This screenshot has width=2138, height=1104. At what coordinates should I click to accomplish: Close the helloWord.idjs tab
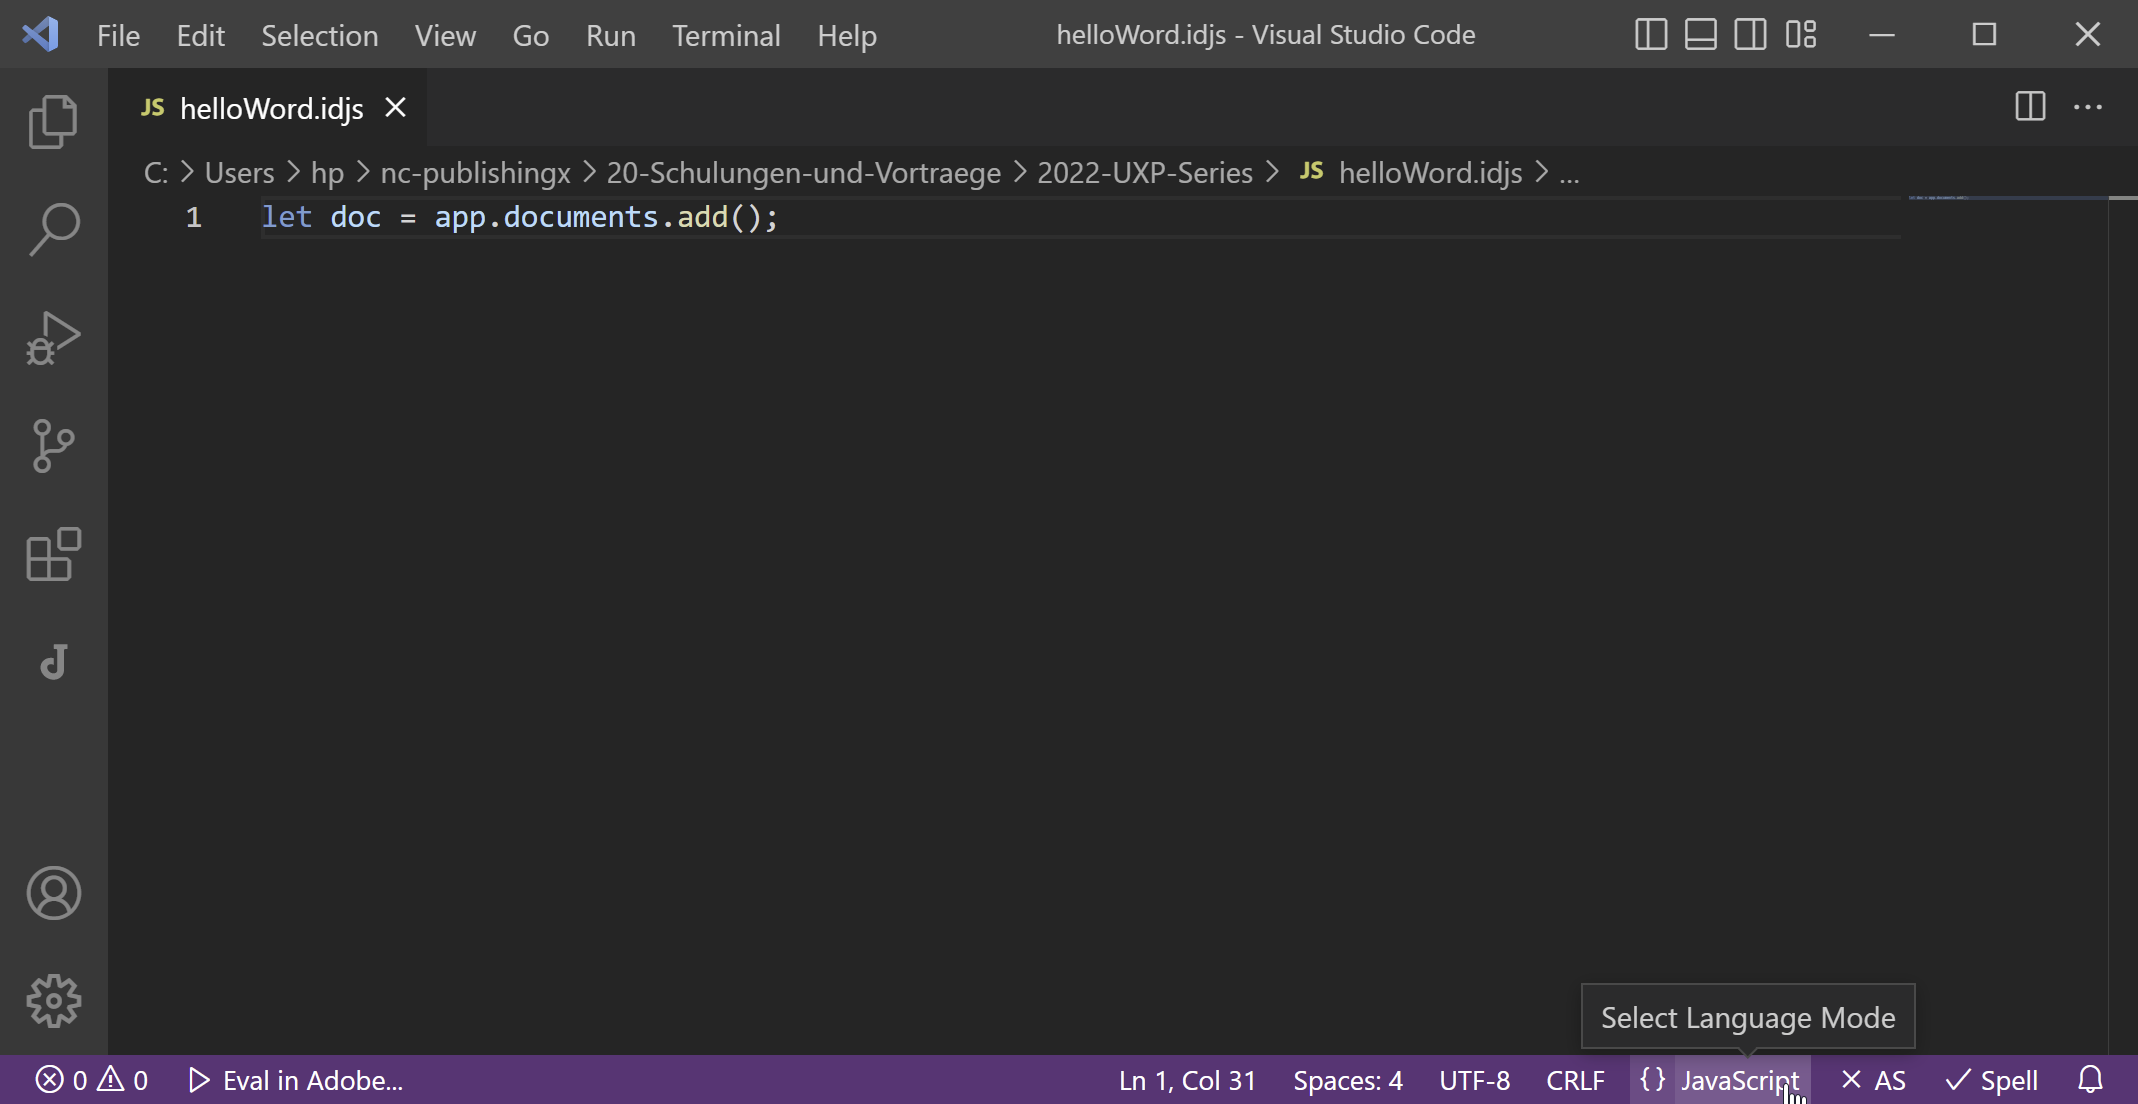[x=396, y=107]
